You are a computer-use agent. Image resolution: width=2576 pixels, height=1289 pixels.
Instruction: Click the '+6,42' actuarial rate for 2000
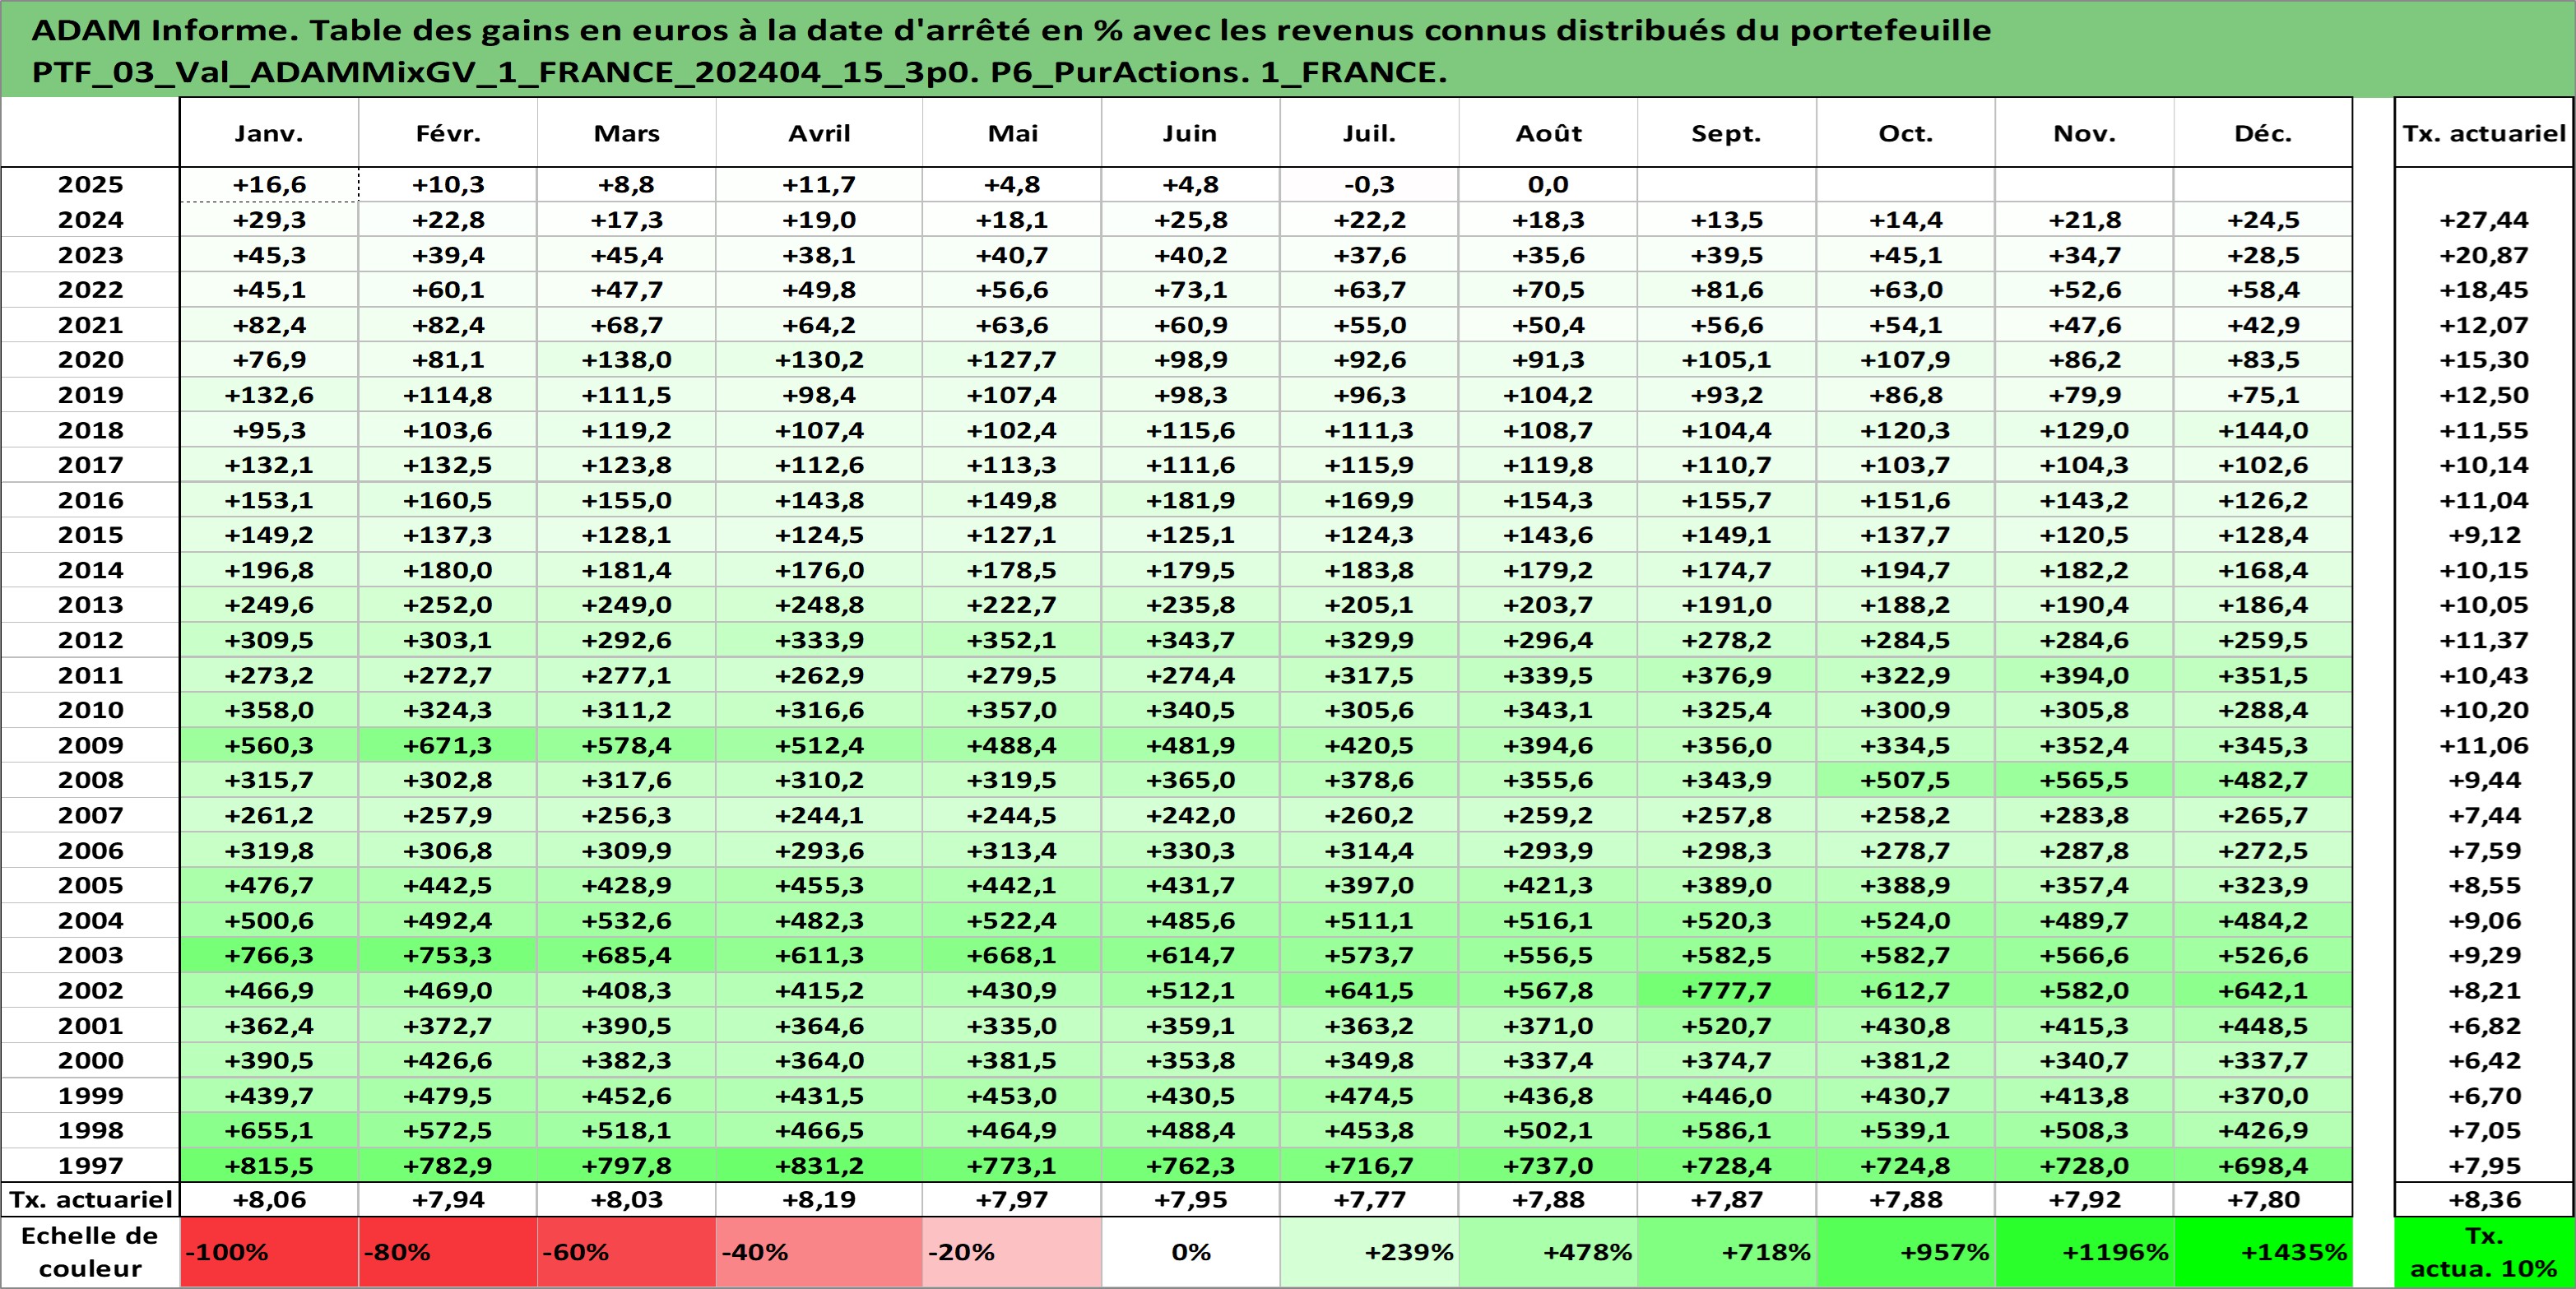2484,1060
